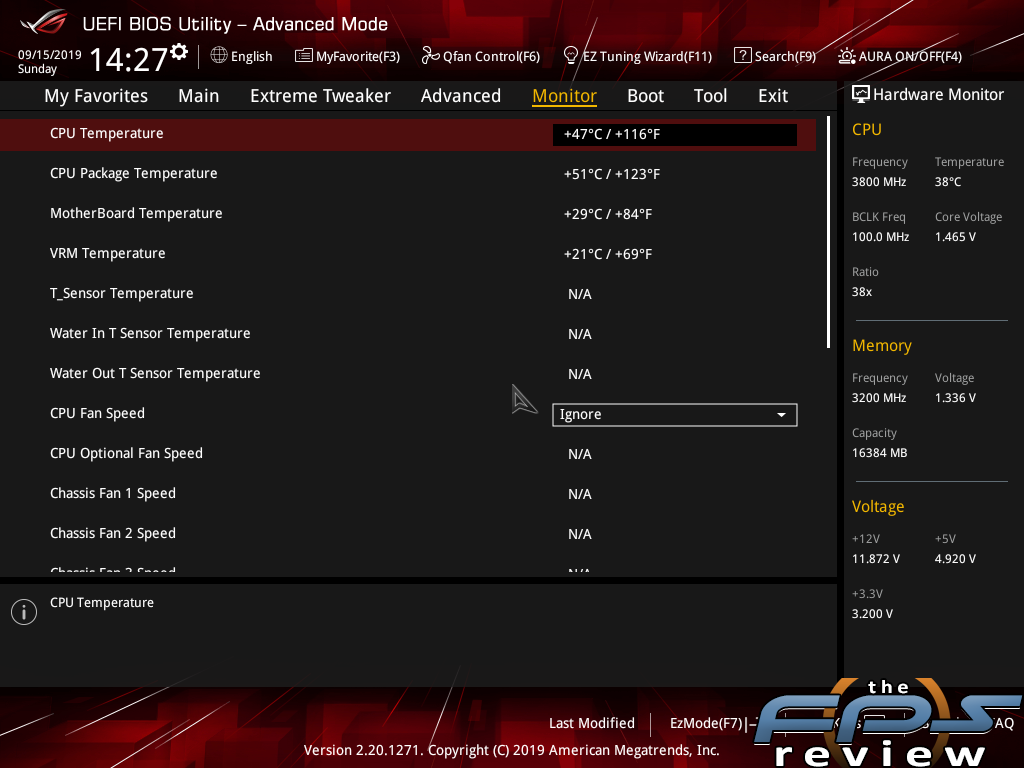Click the Voltage section heading

click(878, 507)
